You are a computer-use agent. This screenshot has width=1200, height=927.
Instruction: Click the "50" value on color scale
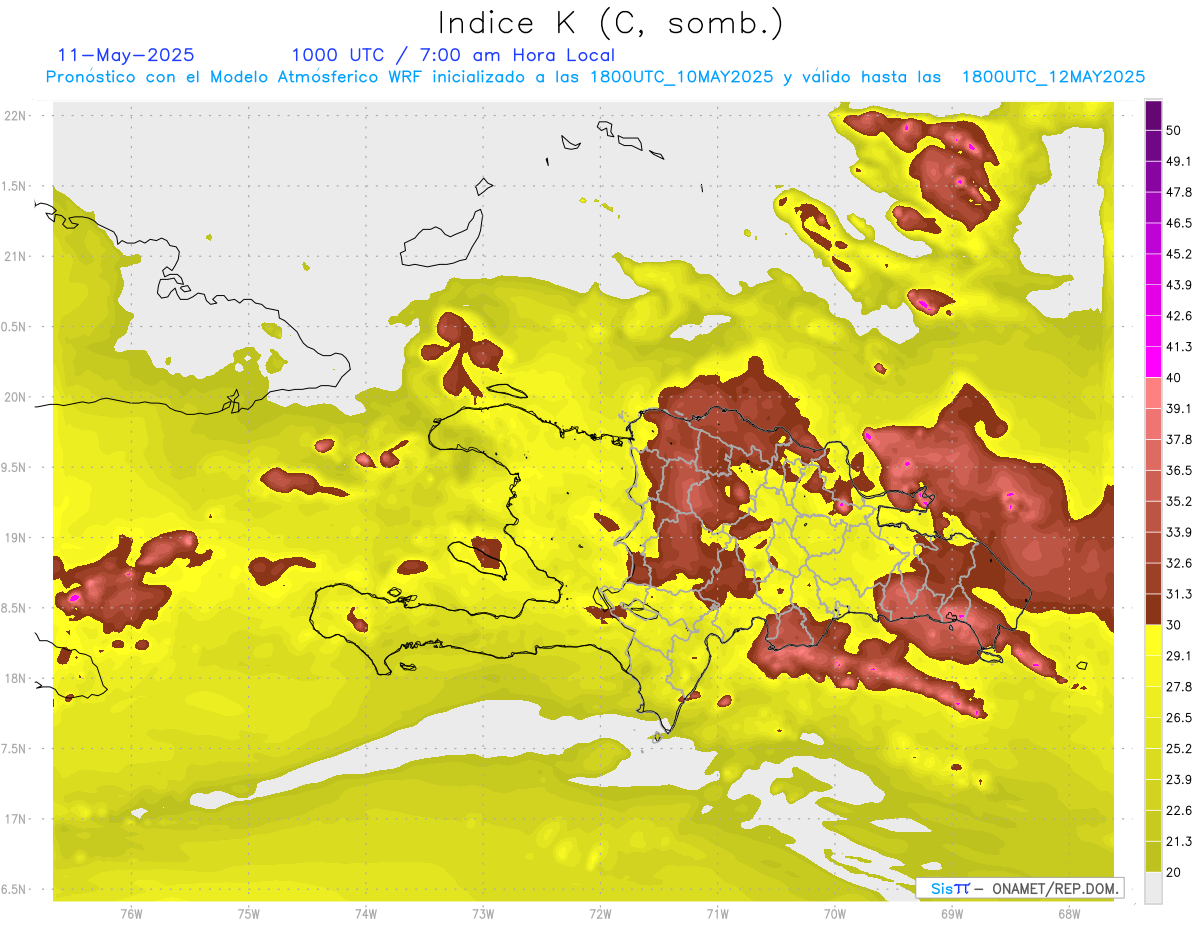pos(1174,130)
